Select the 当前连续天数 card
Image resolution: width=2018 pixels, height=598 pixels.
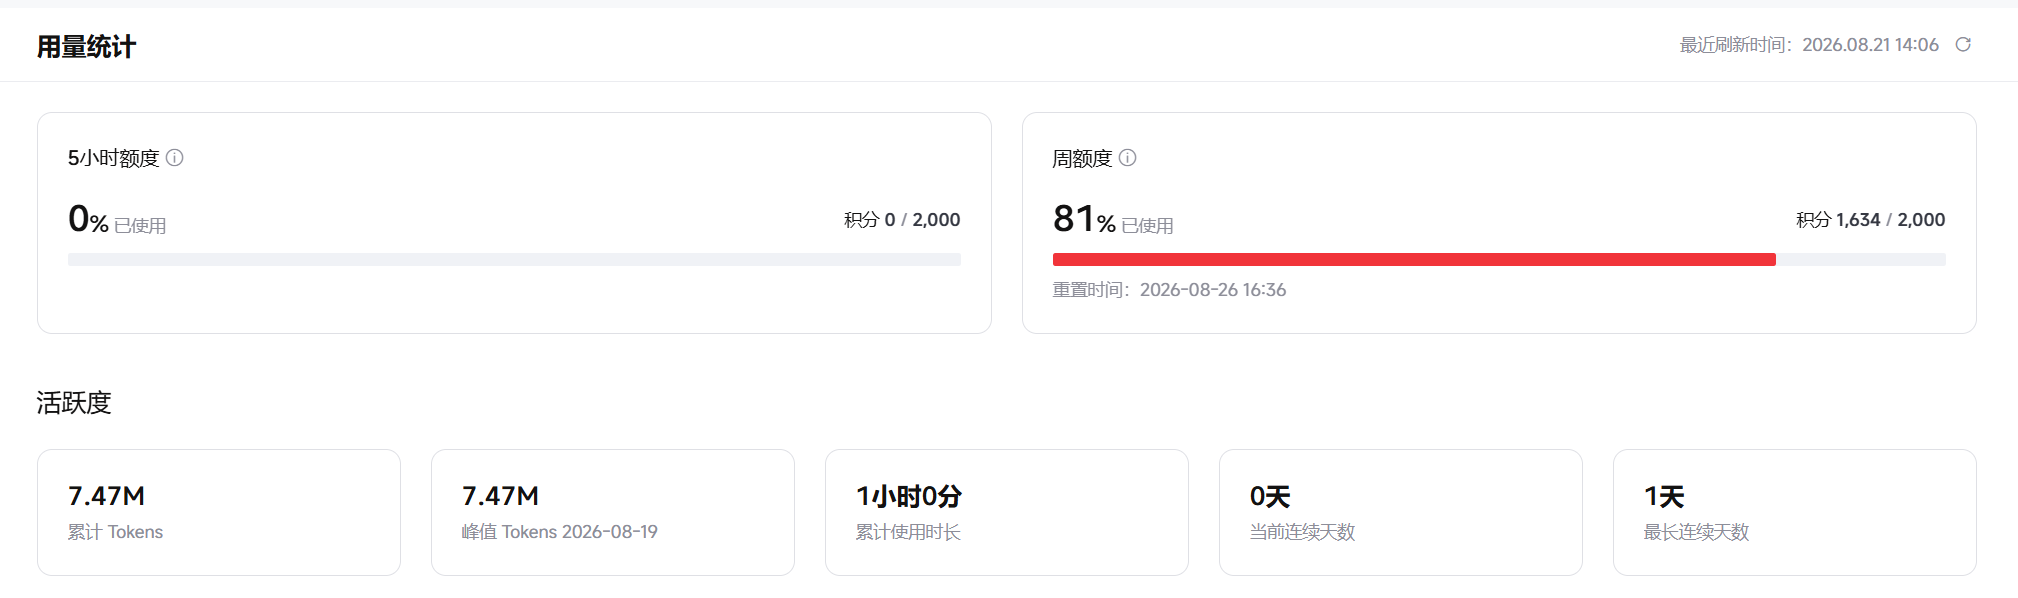coord(1401,513)
